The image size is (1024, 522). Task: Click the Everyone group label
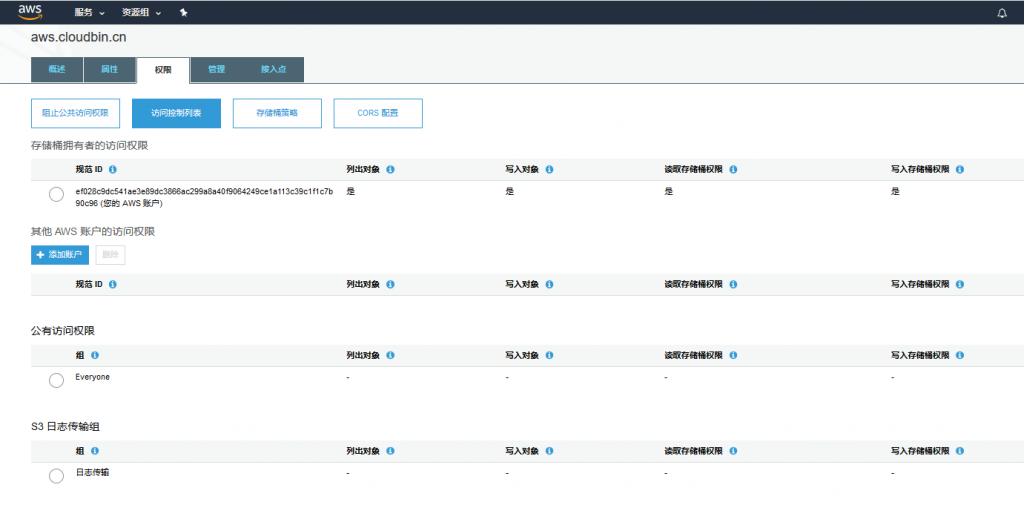pyautogui.click(x=93, y=378)
